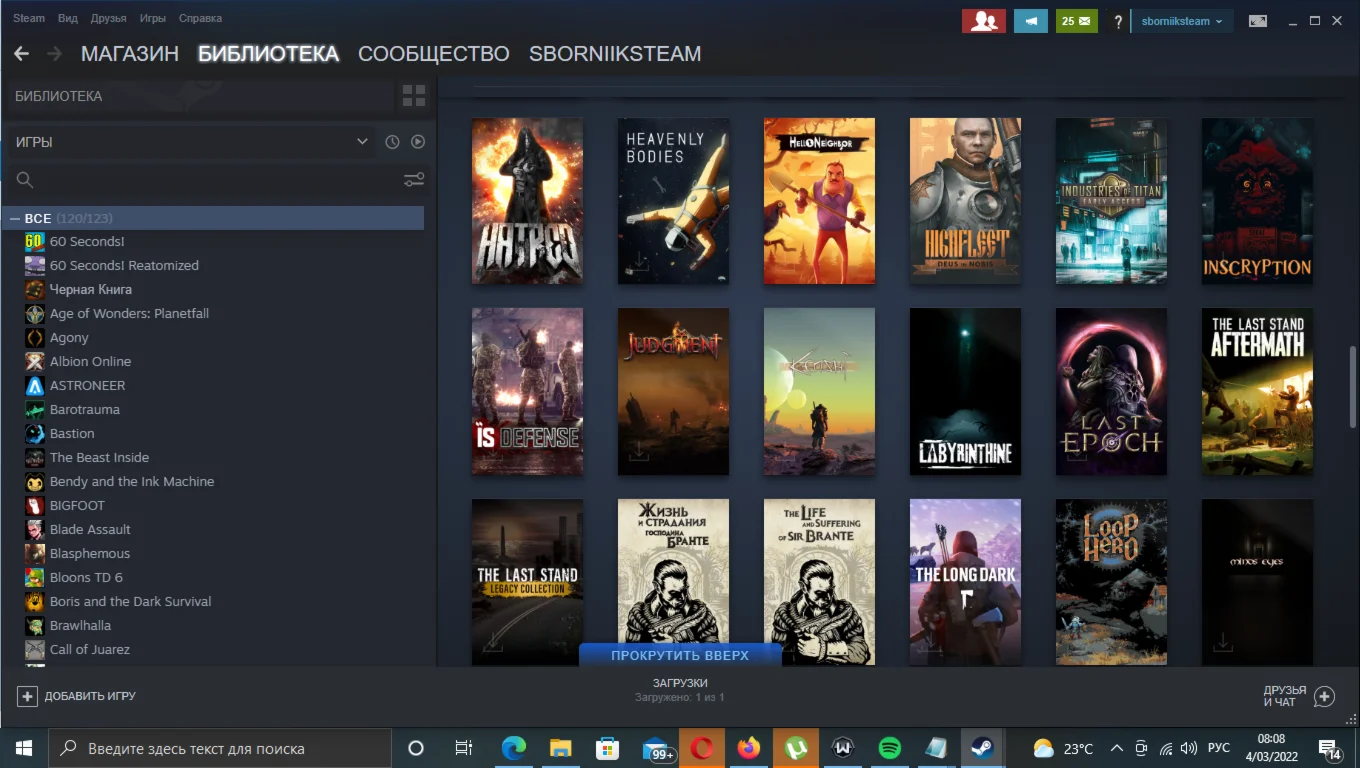Click ДОБАВИТЬ ИГРУ label

[90, 696]
